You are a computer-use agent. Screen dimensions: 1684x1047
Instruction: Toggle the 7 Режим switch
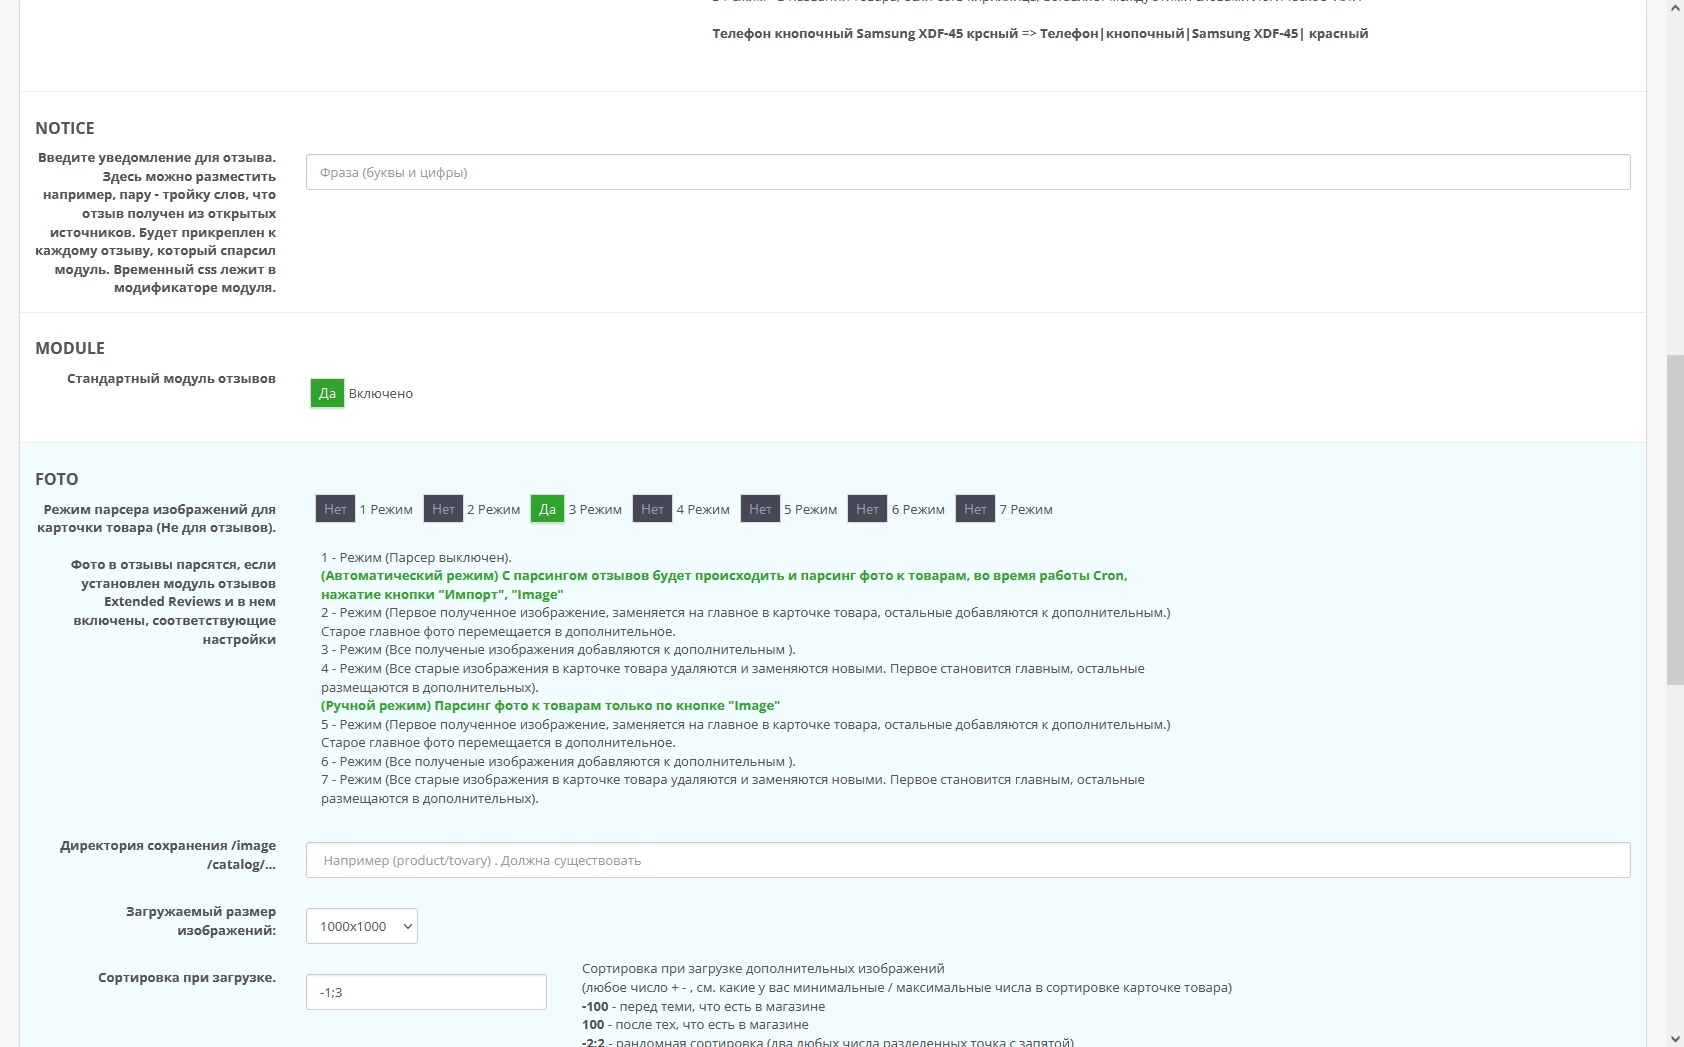tap(975, 509)
